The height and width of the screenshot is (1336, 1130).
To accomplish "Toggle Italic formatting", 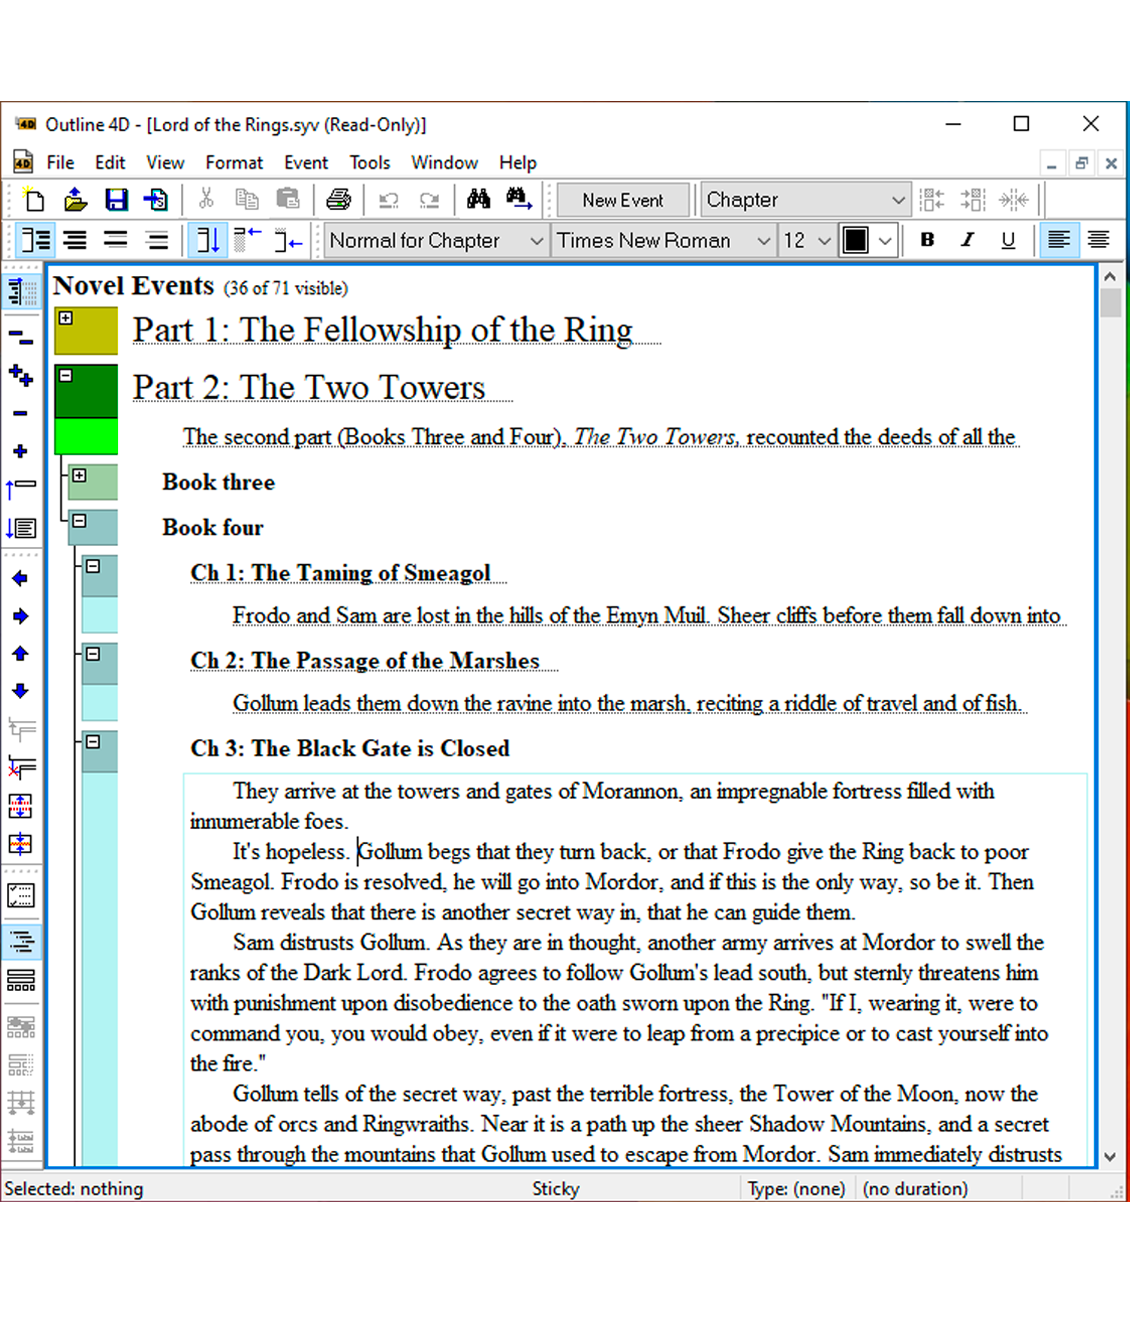I will point(967,240).
